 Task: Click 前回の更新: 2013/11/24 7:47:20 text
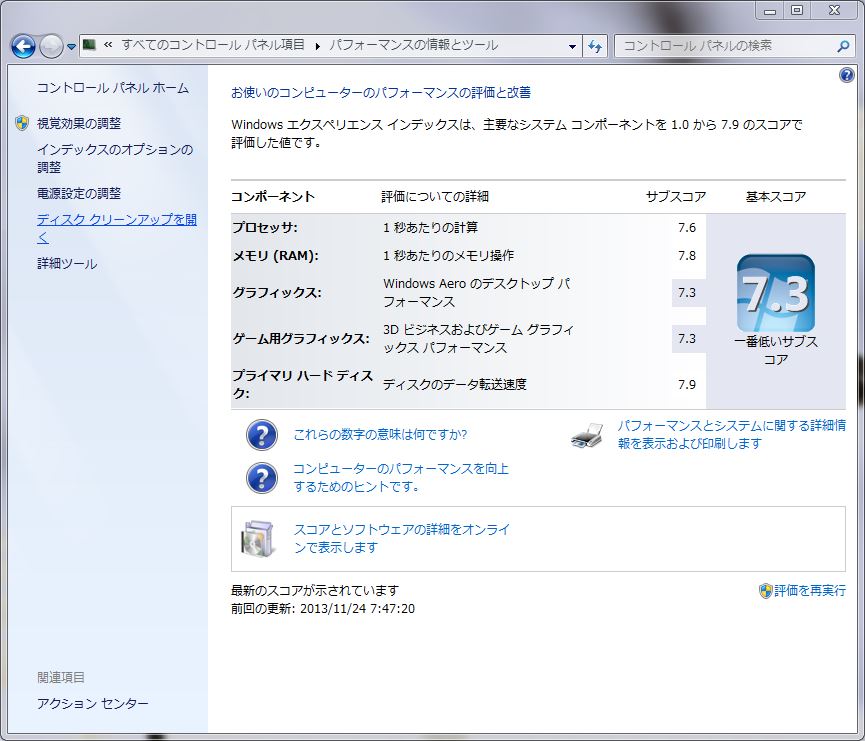pos(323,609)
